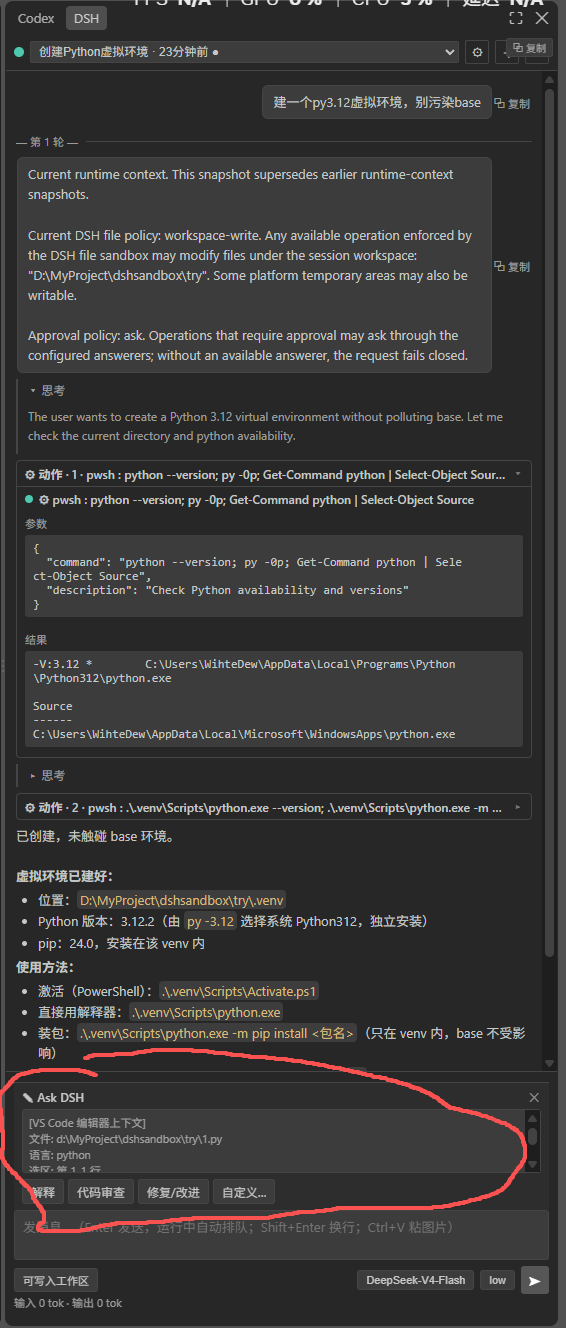Click the 解释 button

pos(43,1192)
